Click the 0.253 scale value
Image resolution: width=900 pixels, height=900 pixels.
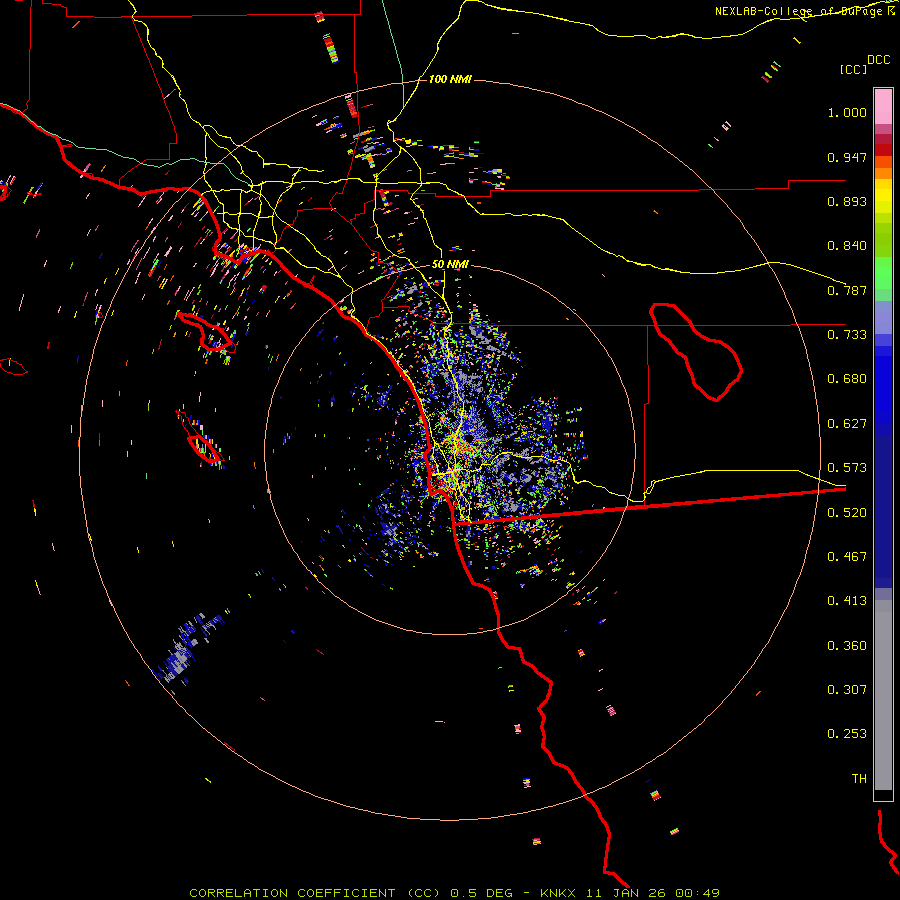click(x=847, y=734)
